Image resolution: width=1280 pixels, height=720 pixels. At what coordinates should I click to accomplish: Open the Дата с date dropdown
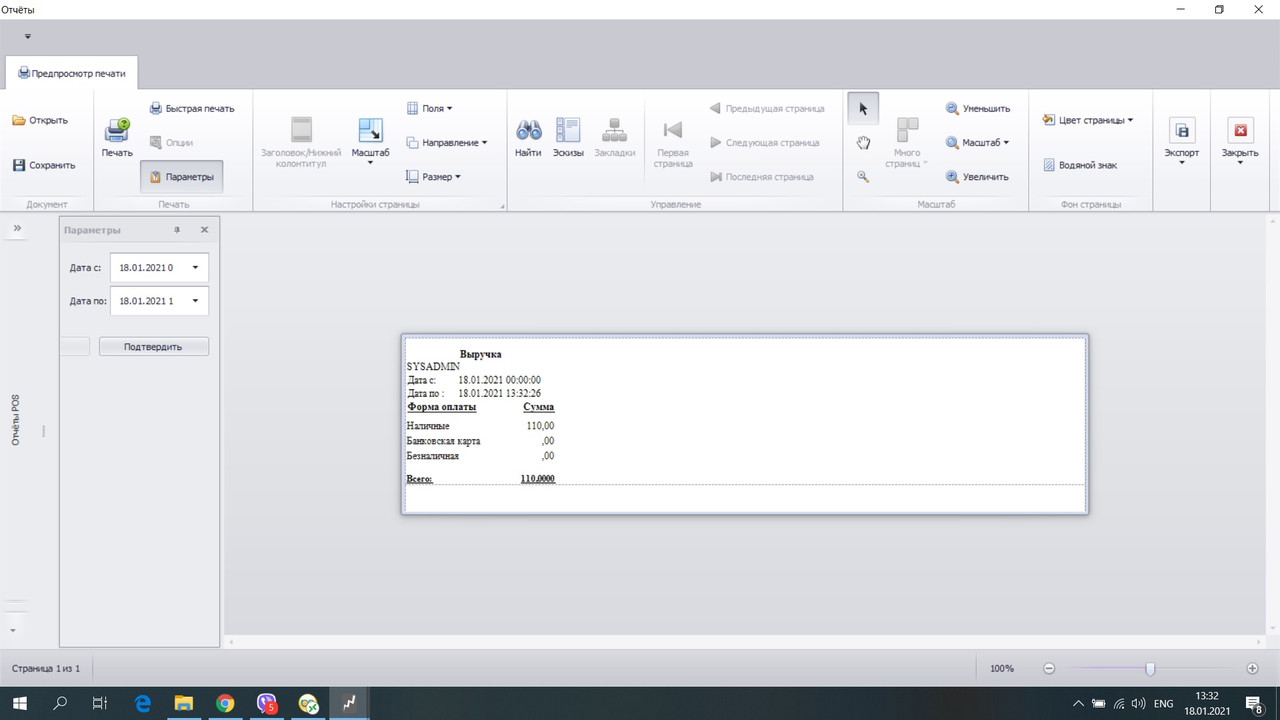[x=195, y=268]
